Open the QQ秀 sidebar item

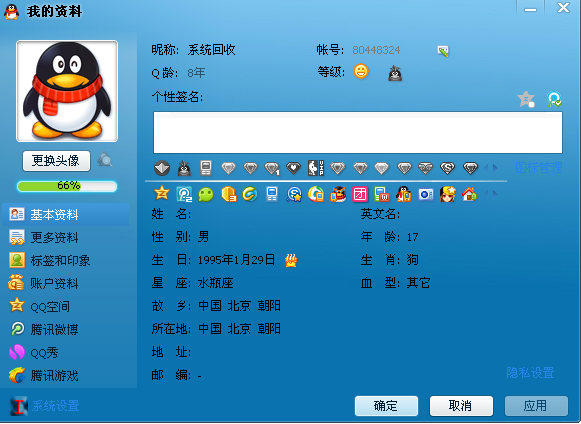point(66,352)
